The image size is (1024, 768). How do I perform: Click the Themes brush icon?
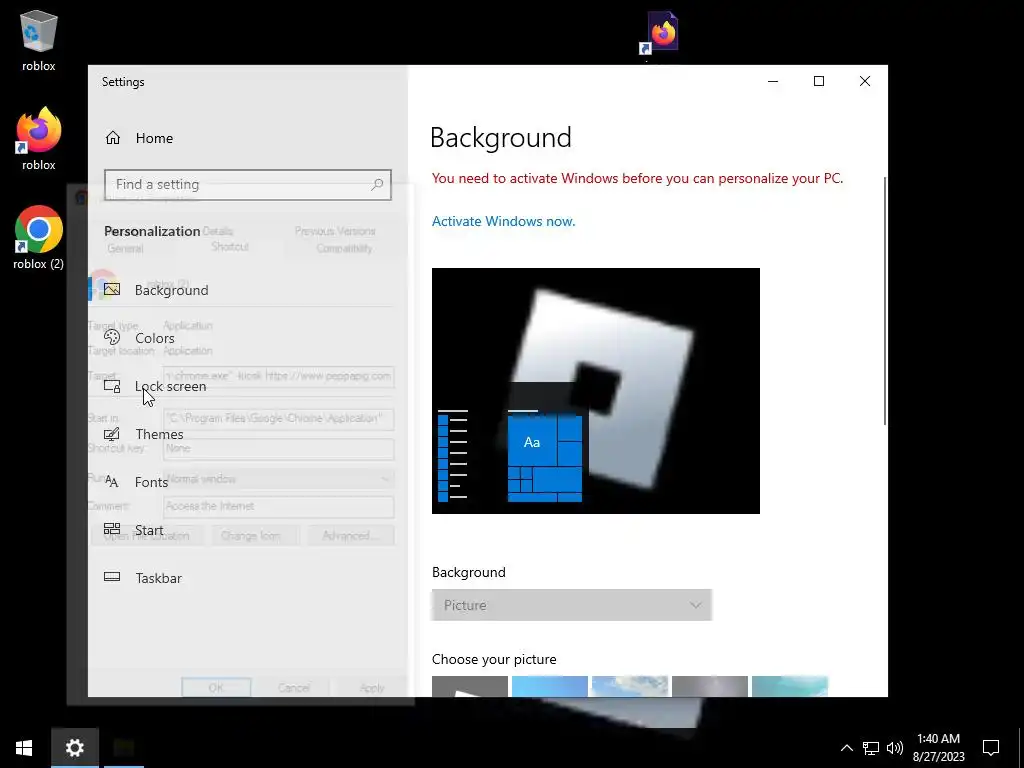click(x=112, y=434)
